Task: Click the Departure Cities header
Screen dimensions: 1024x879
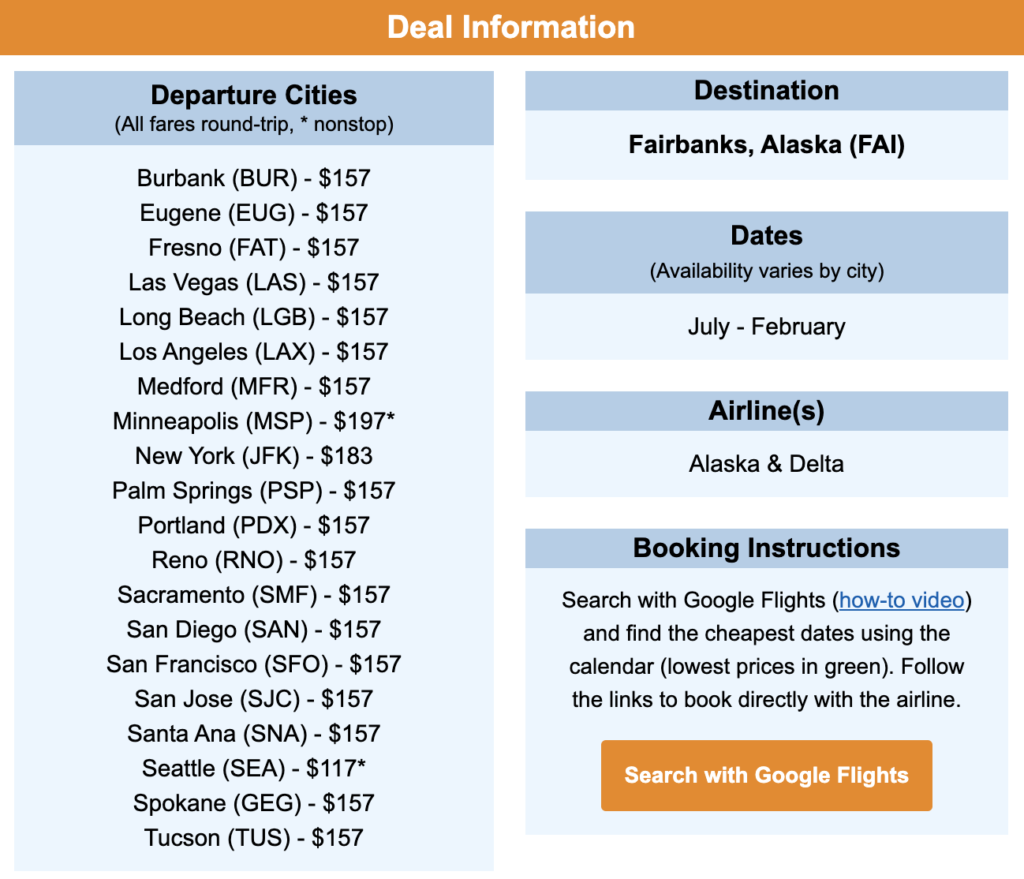Action: [x=253, y=95]
